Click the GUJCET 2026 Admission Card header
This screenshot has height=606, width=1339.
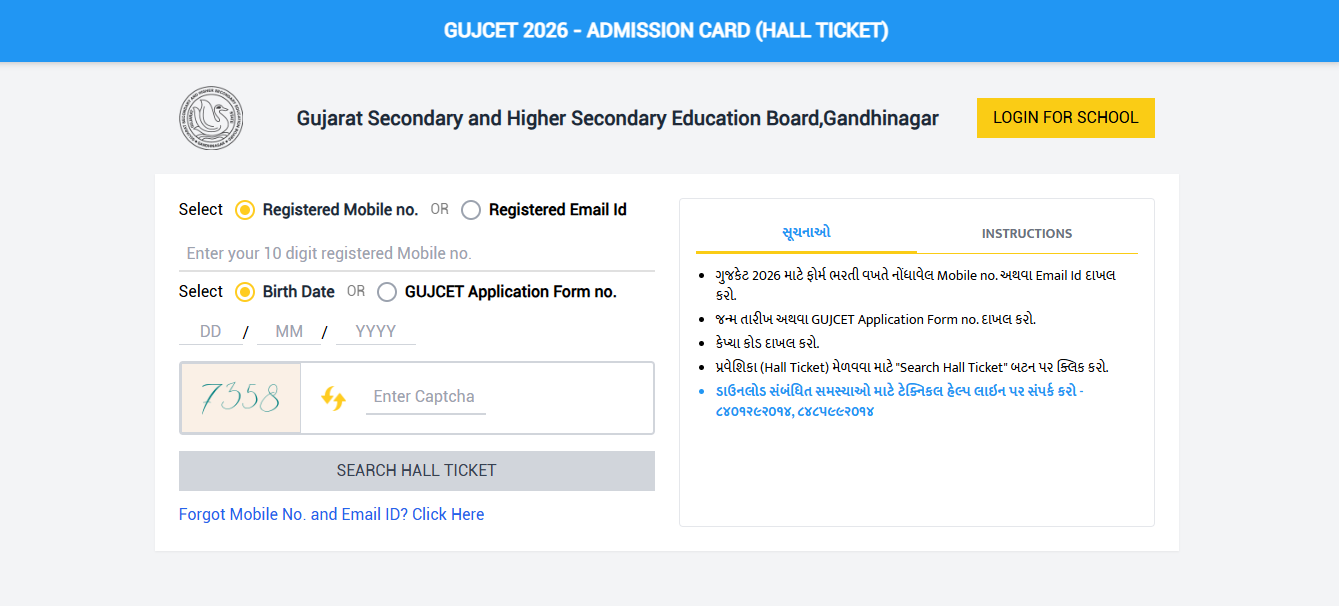tap(669, 30)
